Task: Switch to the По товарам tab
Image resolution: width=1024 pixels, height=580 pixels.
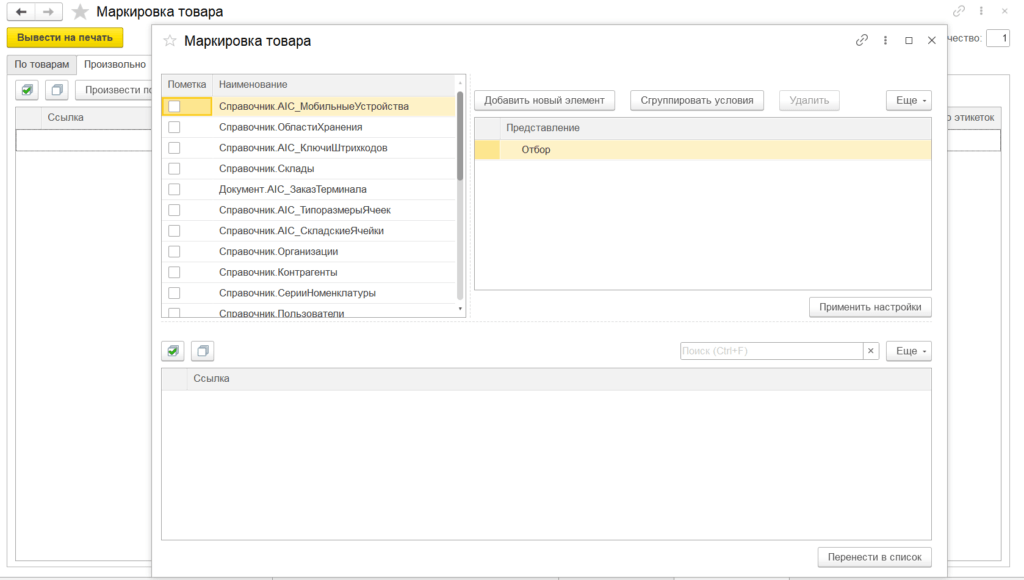Action: [x=42, y=64]
